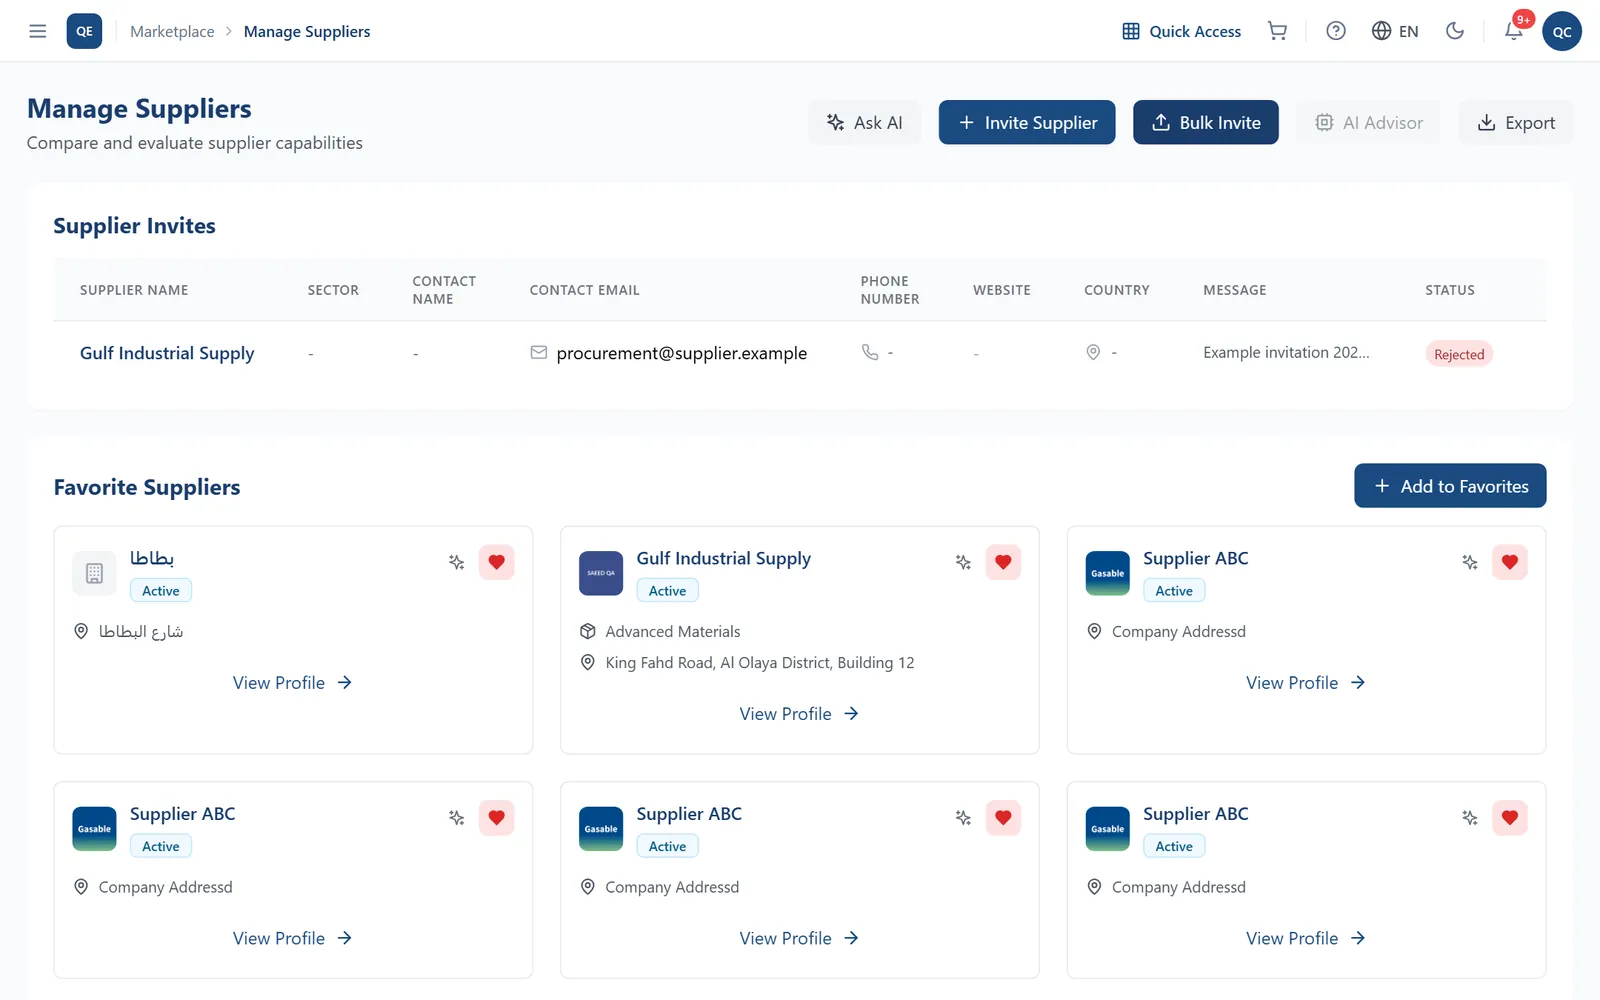Open Quick Access menu

(1181, 31)
